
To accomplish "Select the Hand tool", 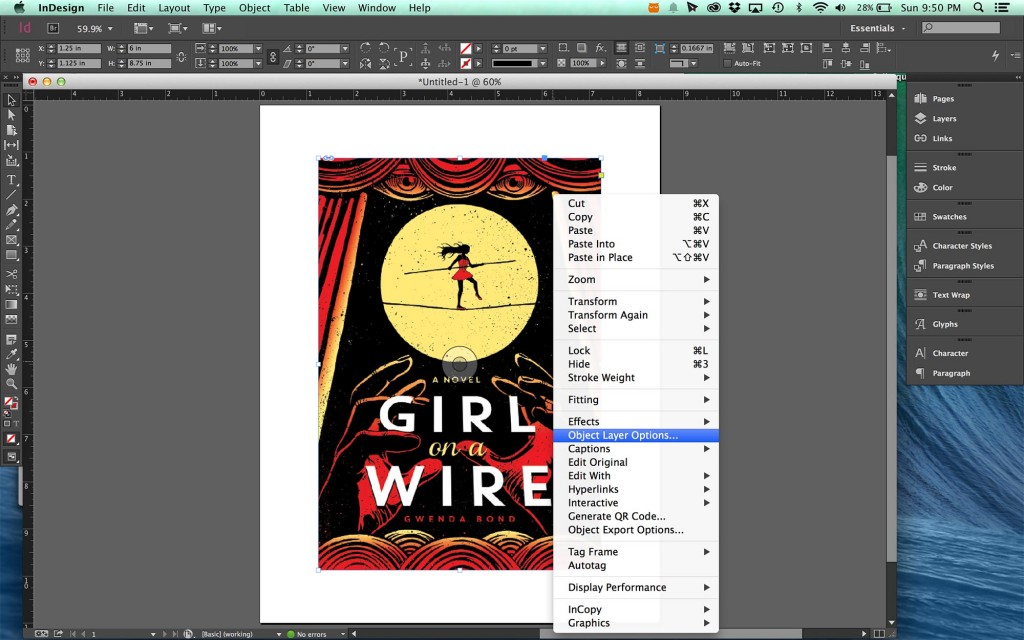I will (x=11, y=369).
